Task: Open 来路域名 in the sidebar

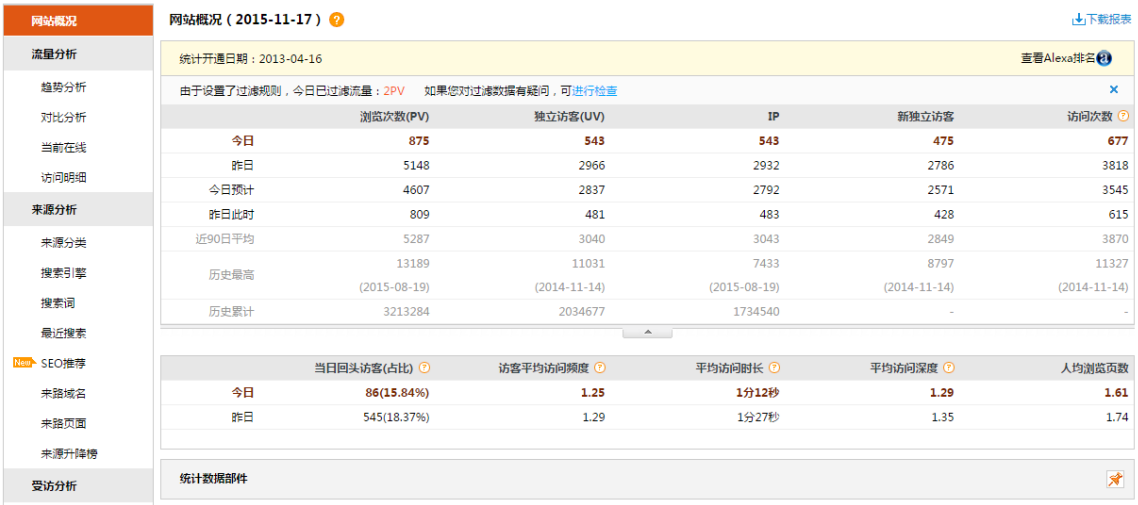Action: (64, 393)
